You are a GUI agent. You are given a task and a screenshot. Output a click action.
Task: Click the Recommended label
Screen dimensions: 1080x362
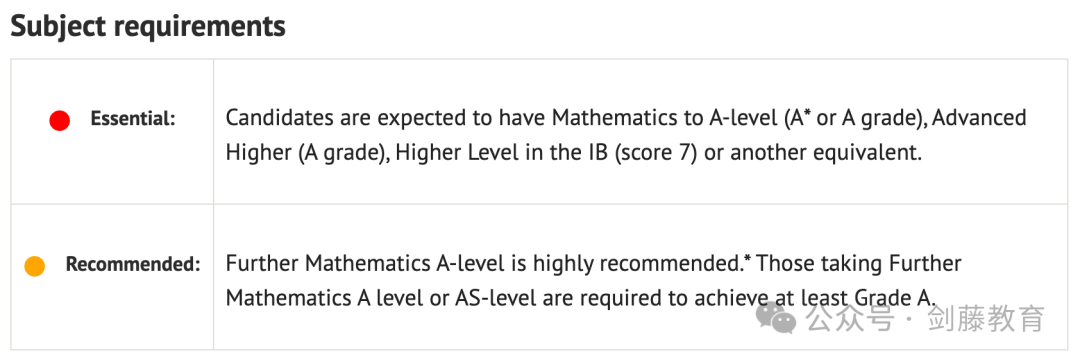point(133,264)
